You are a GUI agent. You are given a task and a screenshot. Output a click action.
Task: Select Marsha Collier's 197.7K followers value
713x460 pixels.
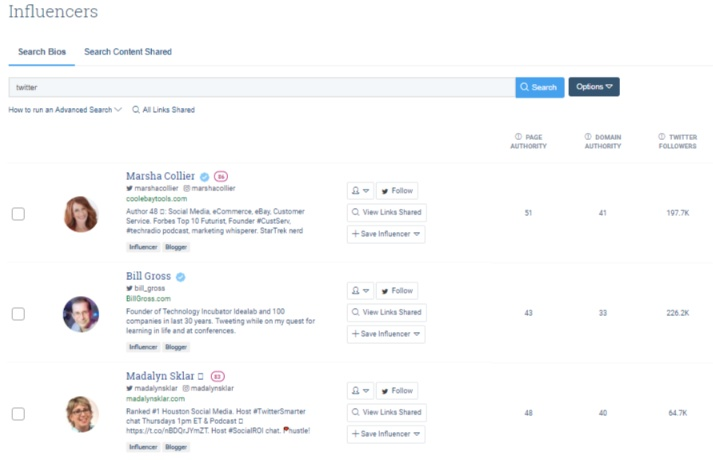tap(678, 213)
